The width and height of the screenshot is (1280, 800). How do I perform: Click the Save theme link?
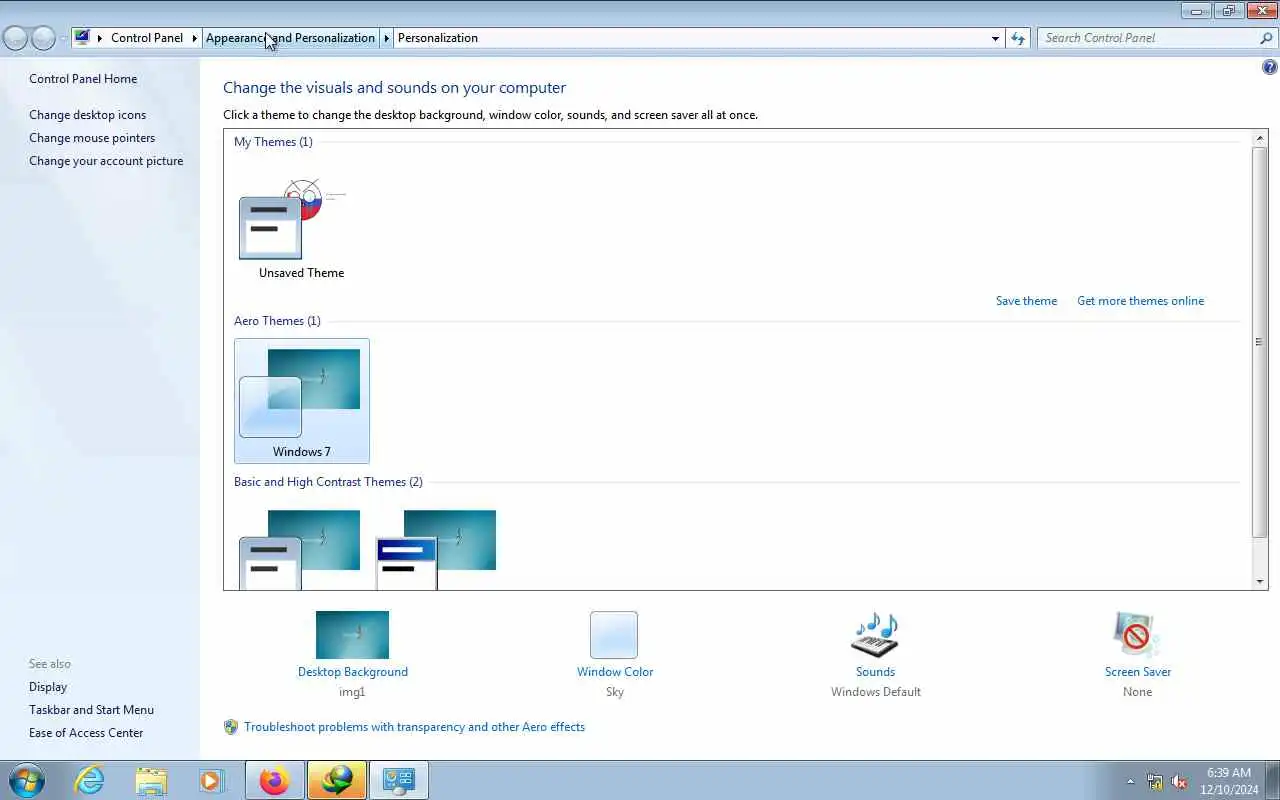(1026, 301)
